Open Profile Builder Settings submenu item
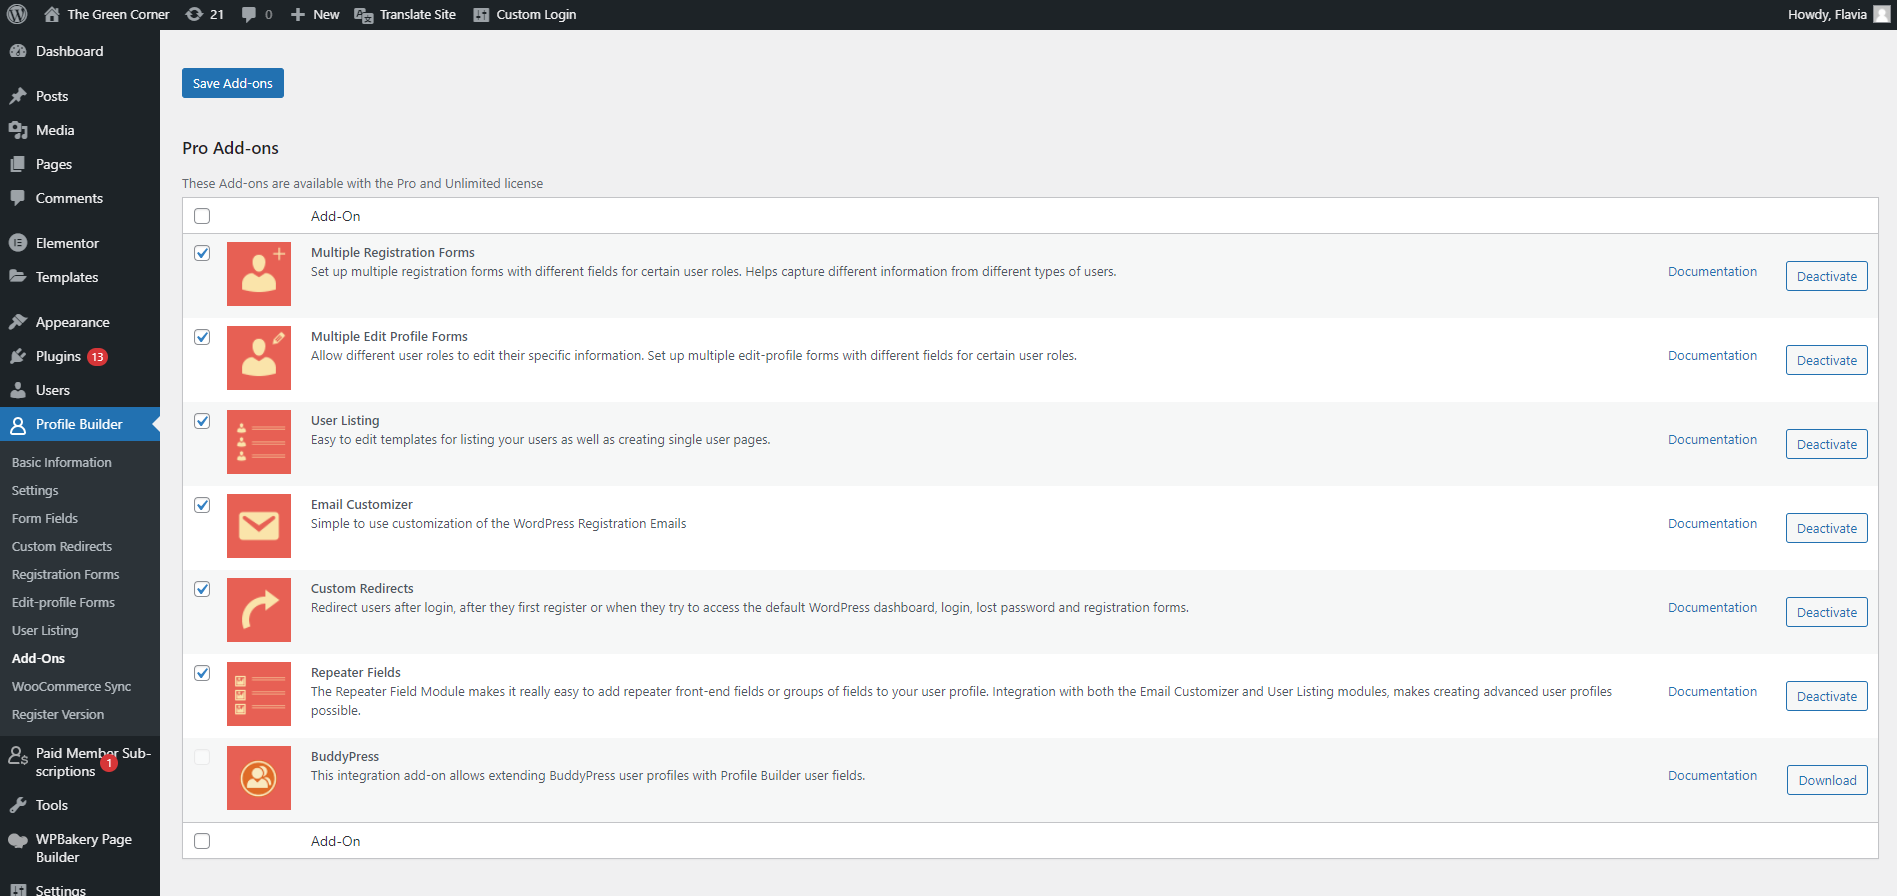This screenshot has height=896, width=1897. (x=35, y=490)
